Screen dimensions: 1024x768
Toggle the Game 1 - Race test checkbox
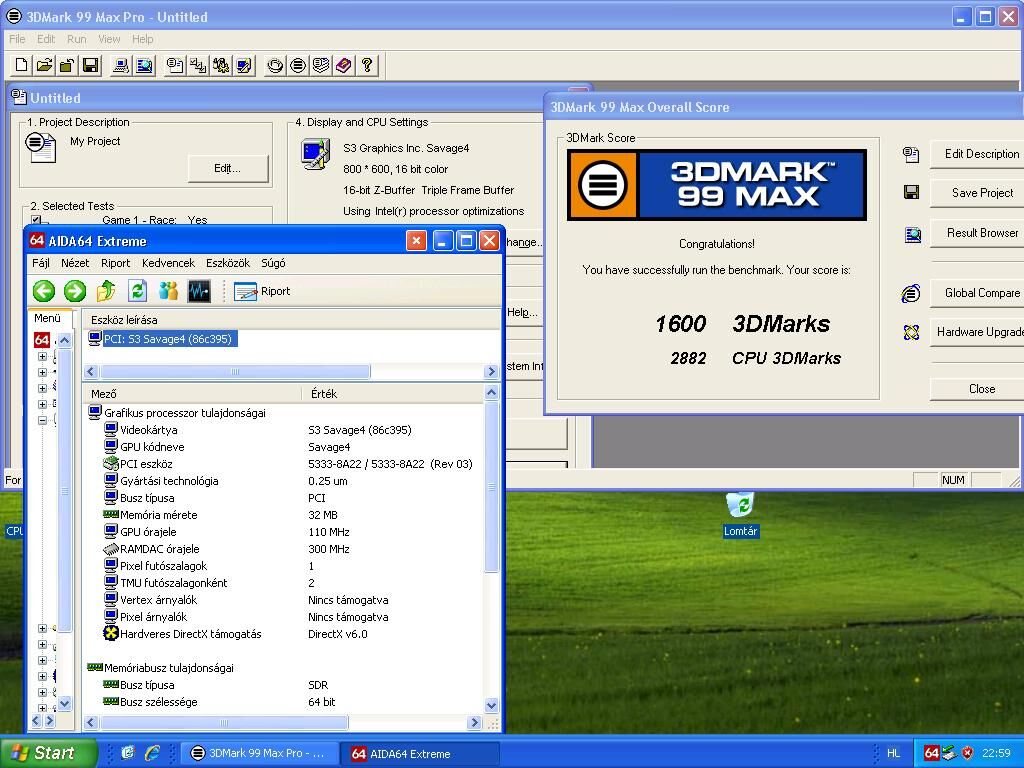click(x=36, y=220)
